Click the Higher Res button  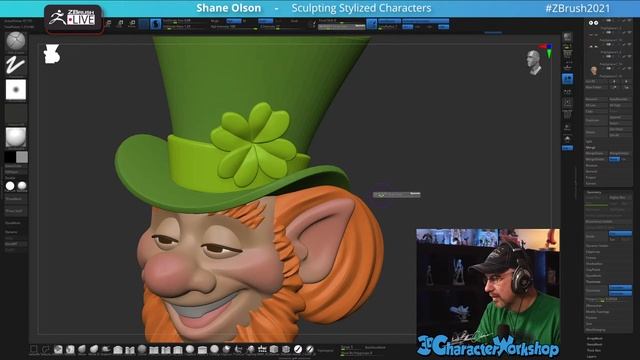click(620, 198)
